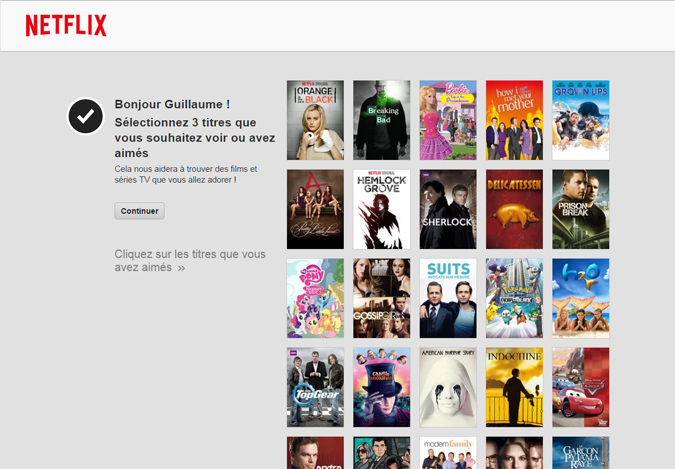Select the Delicatessen poster
The image size is (675, 469).
(514, 209)
